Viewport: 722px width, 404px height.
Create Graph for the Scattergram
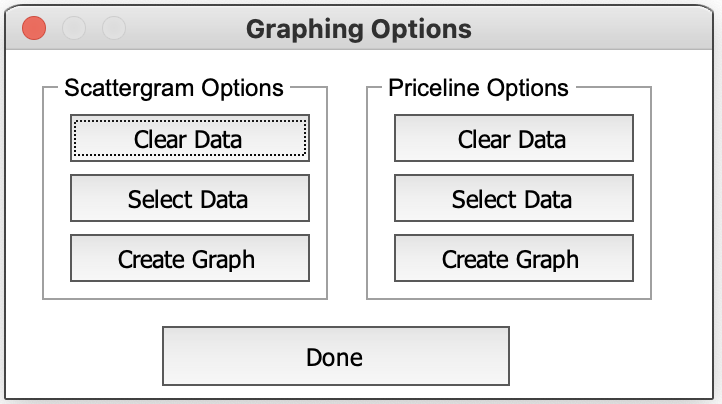(189, 259)
